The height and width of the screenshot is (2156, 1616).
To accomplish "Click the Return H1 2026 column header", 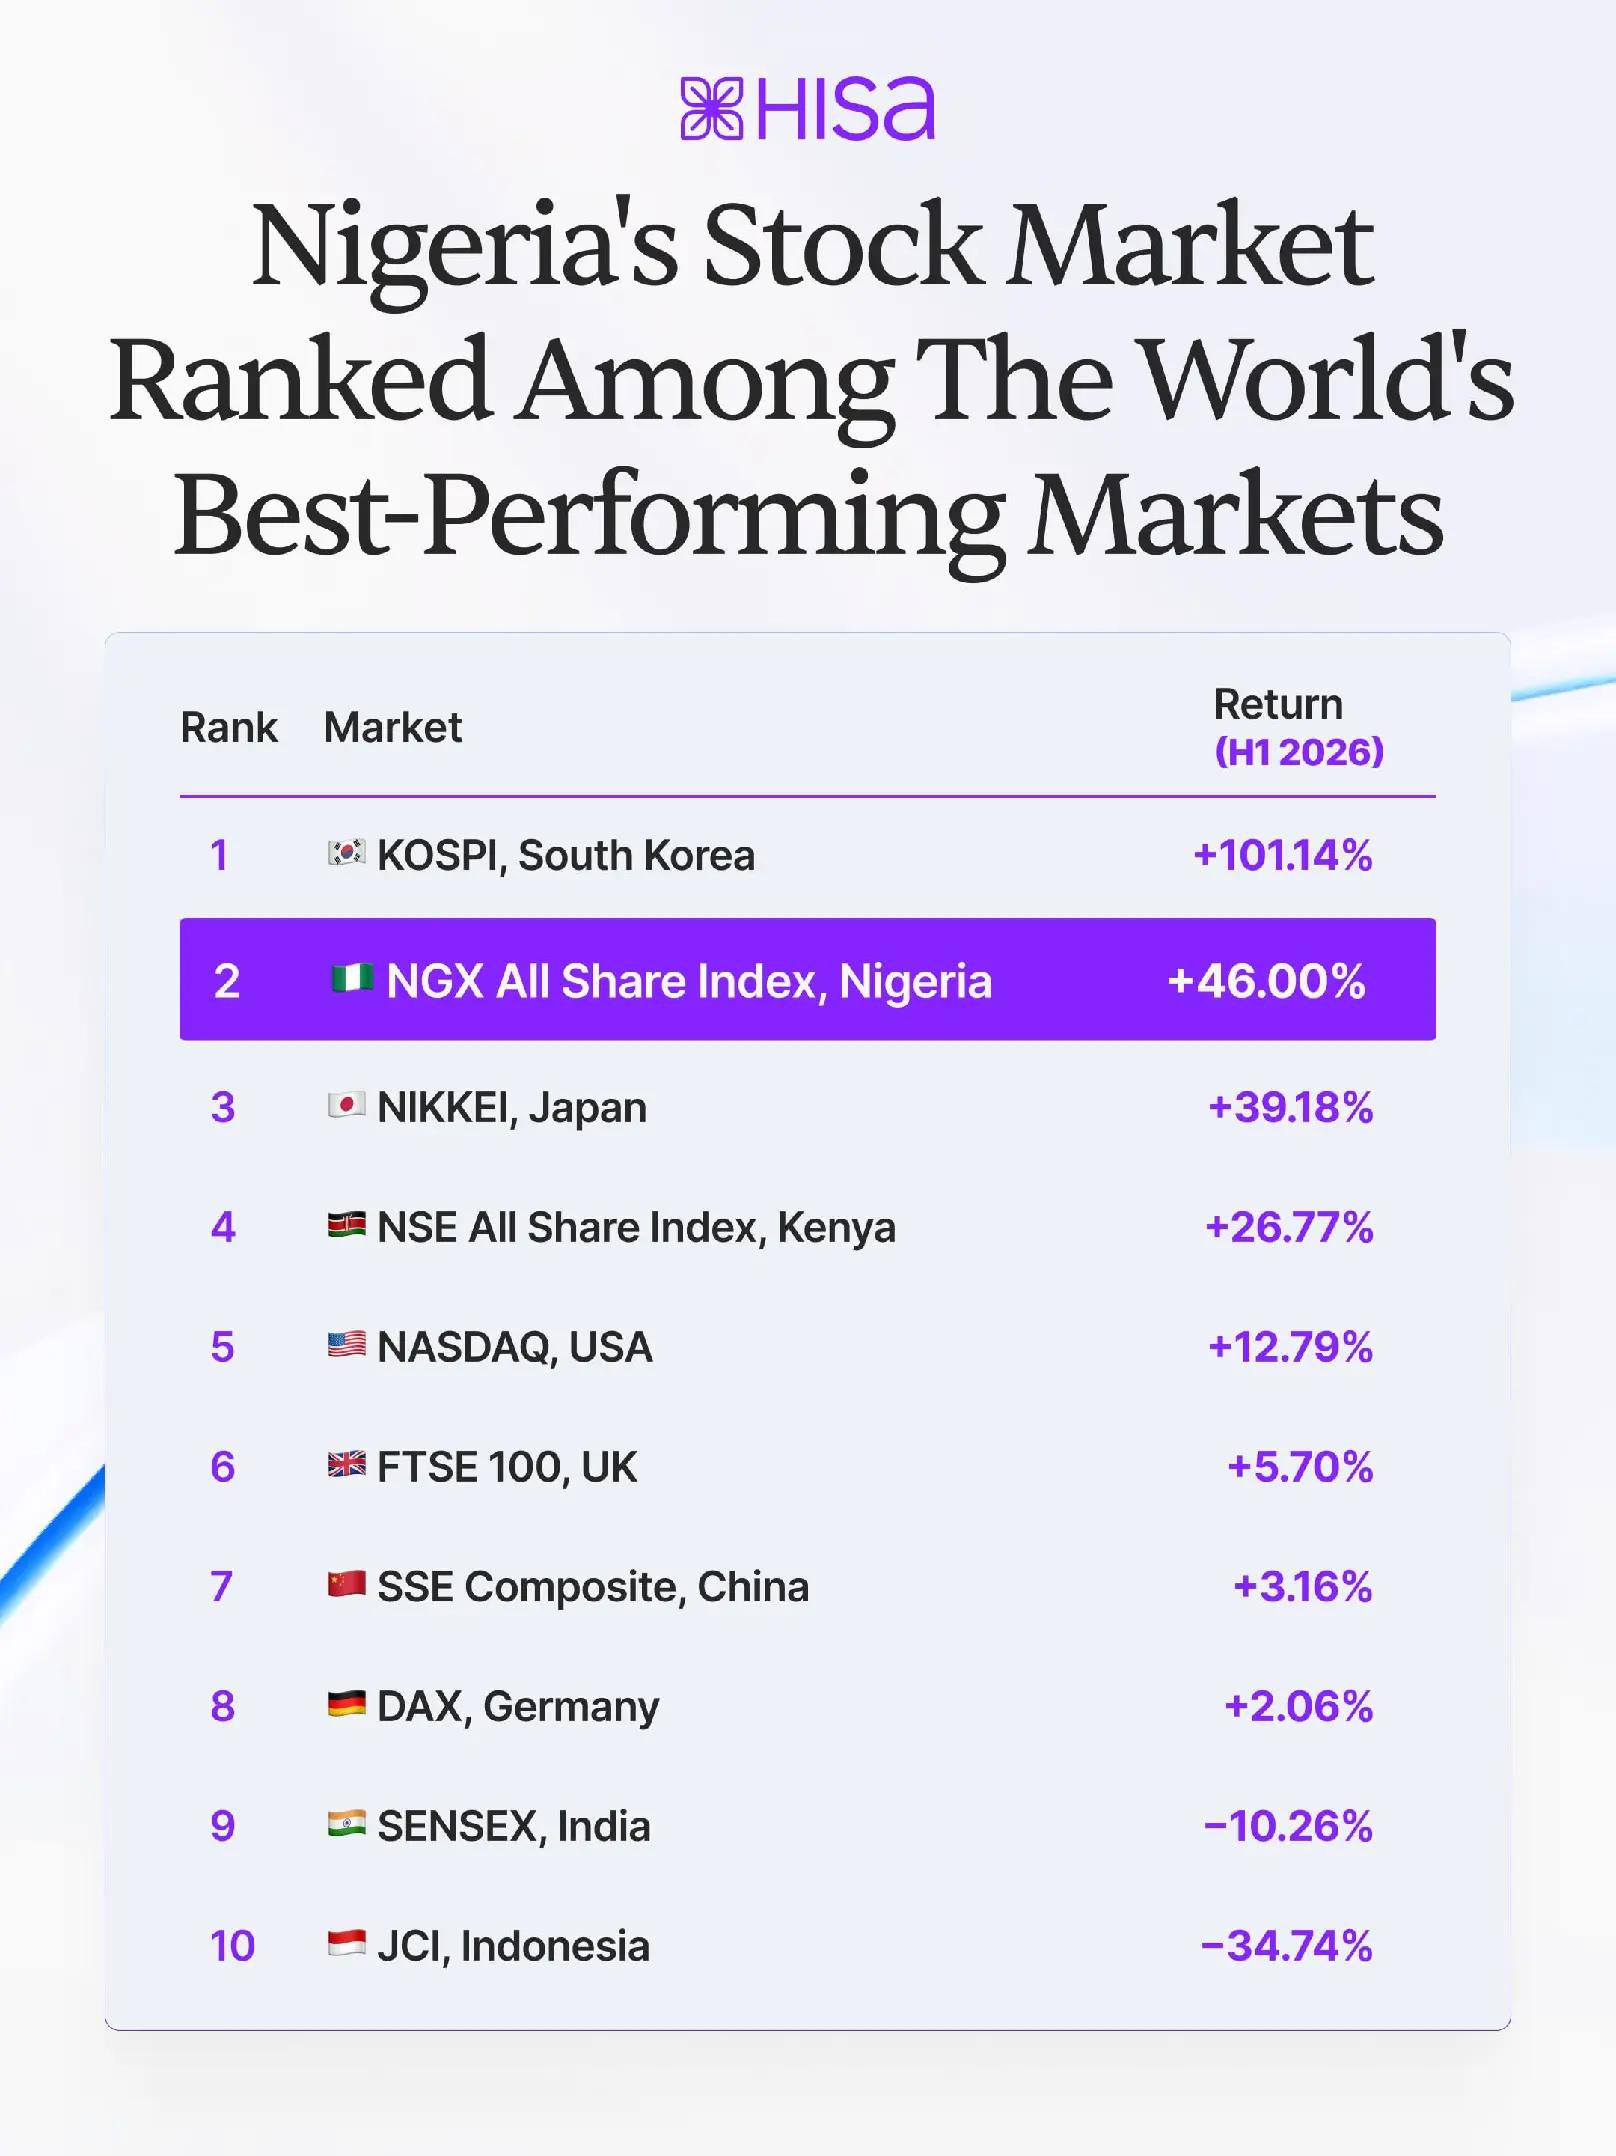I will [1299, 727].
